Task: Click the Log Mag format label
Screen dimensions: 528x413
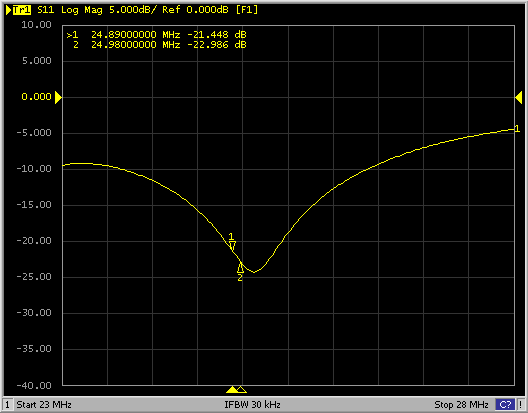Action: point(82,10)
